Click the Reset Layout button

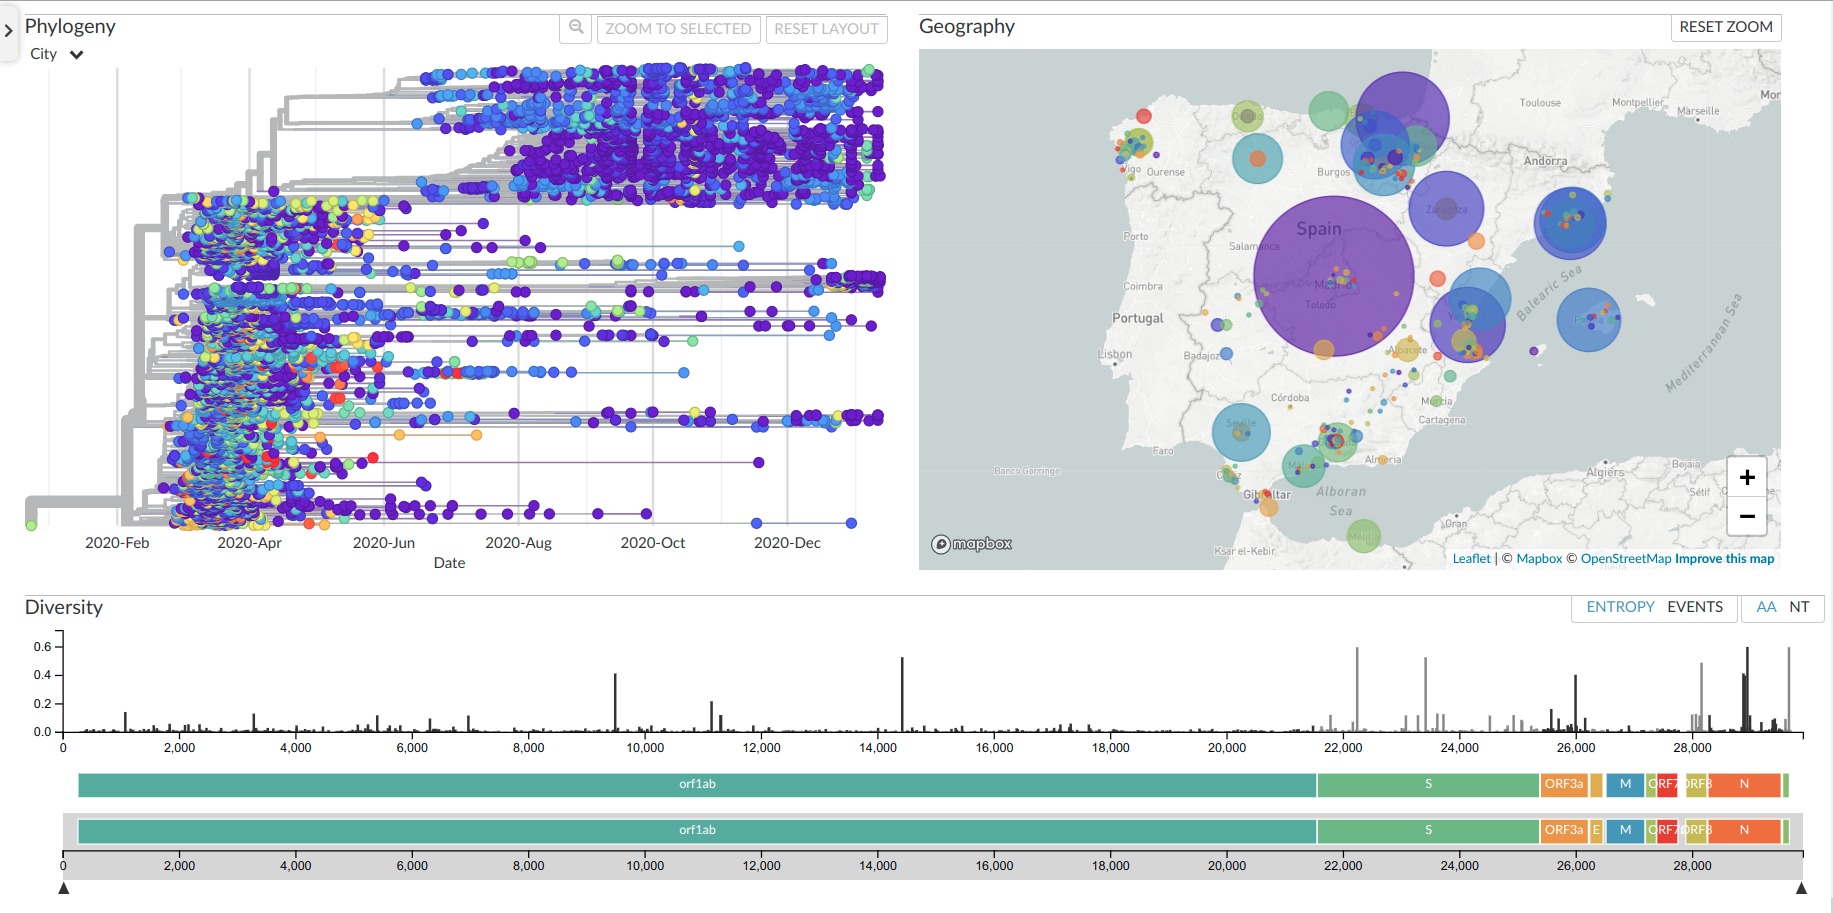(x=826, y=29)
